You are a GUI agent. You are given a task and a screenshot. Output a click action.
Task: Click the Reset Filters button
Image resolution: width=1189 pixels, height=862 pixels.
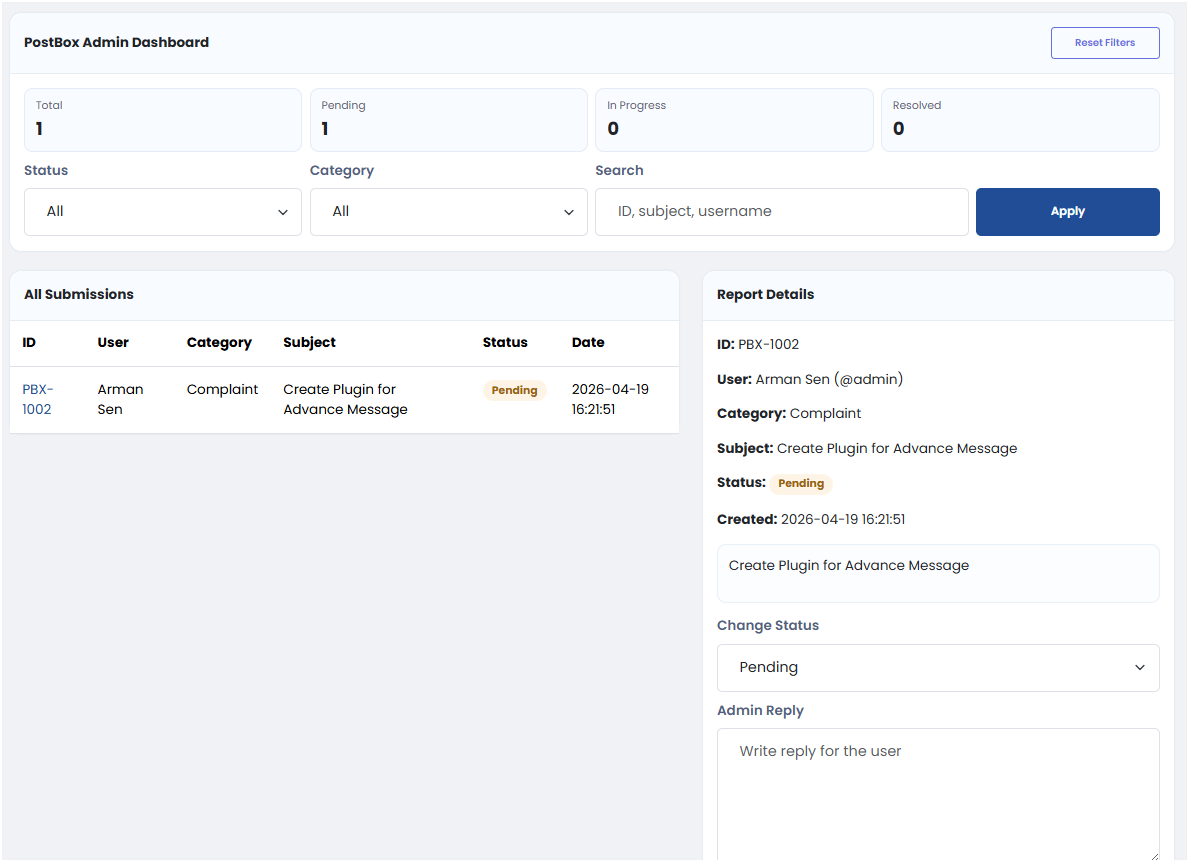point(1104,42)
